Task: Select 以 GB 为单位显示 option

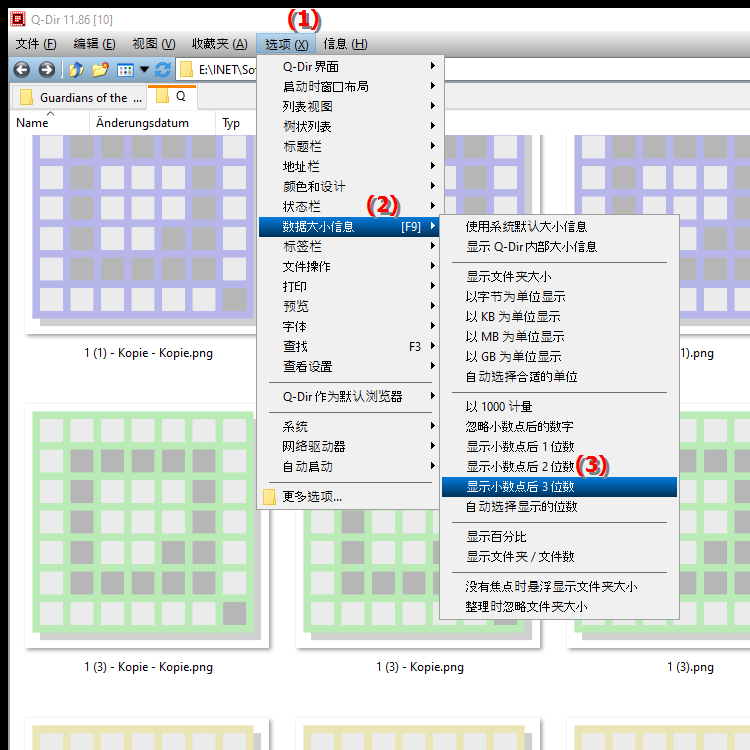Action: 559,357
